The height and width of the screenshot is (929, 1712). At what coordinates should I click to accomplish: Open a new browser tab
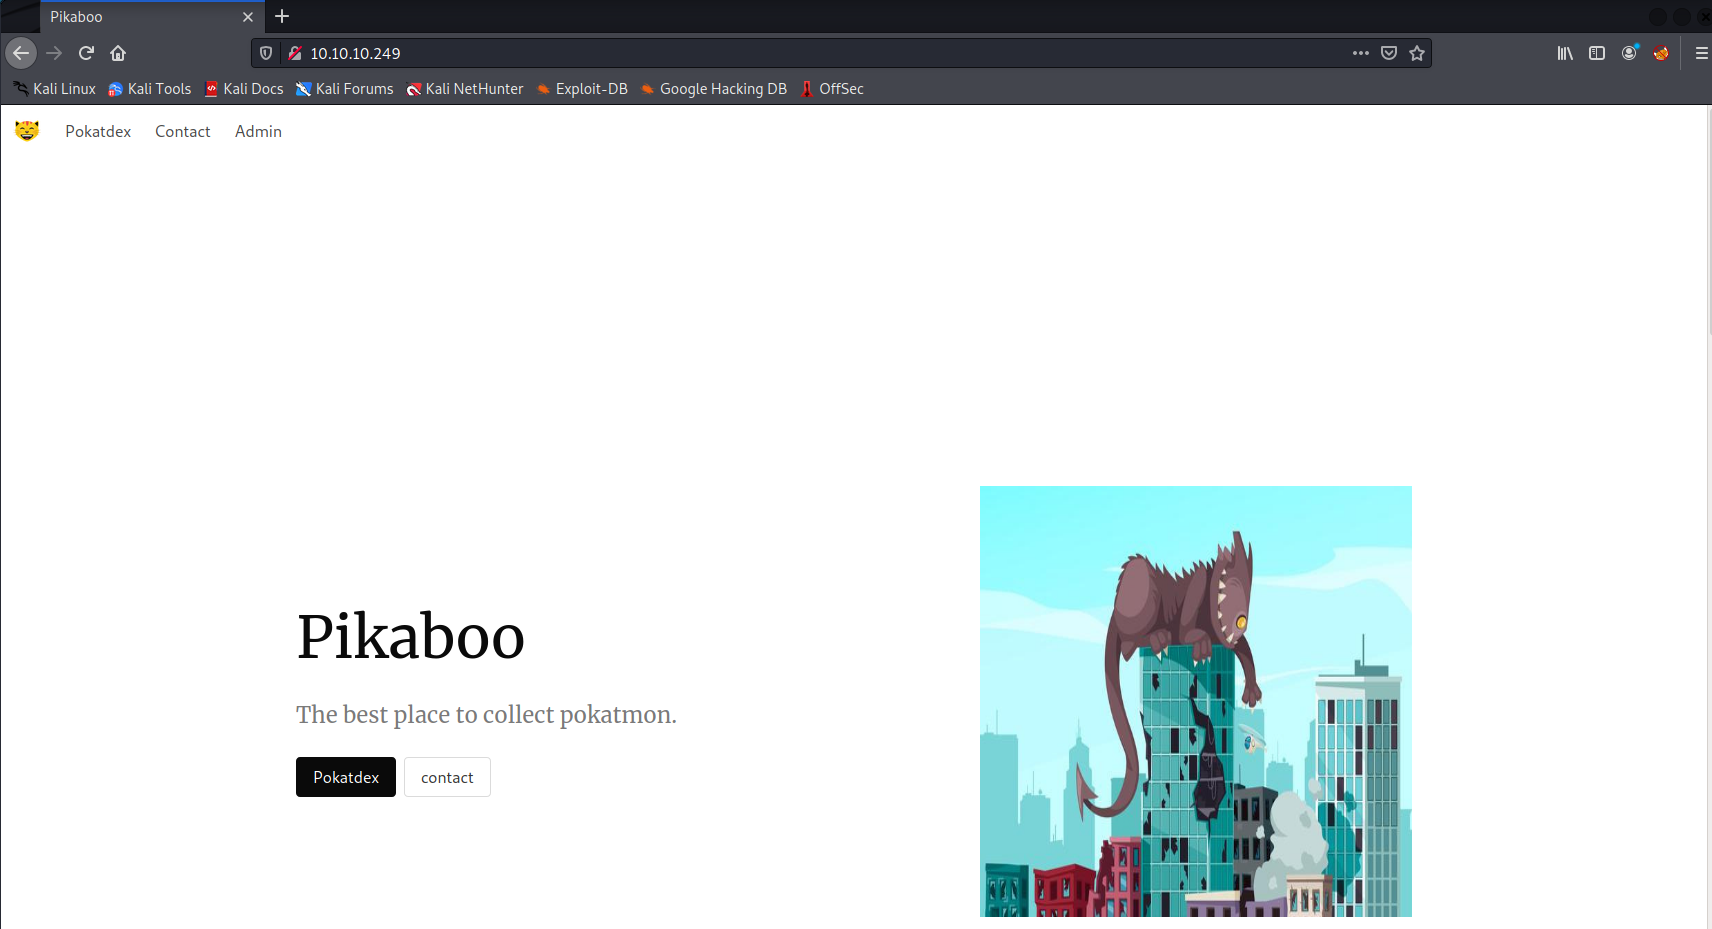coord(282,16)
